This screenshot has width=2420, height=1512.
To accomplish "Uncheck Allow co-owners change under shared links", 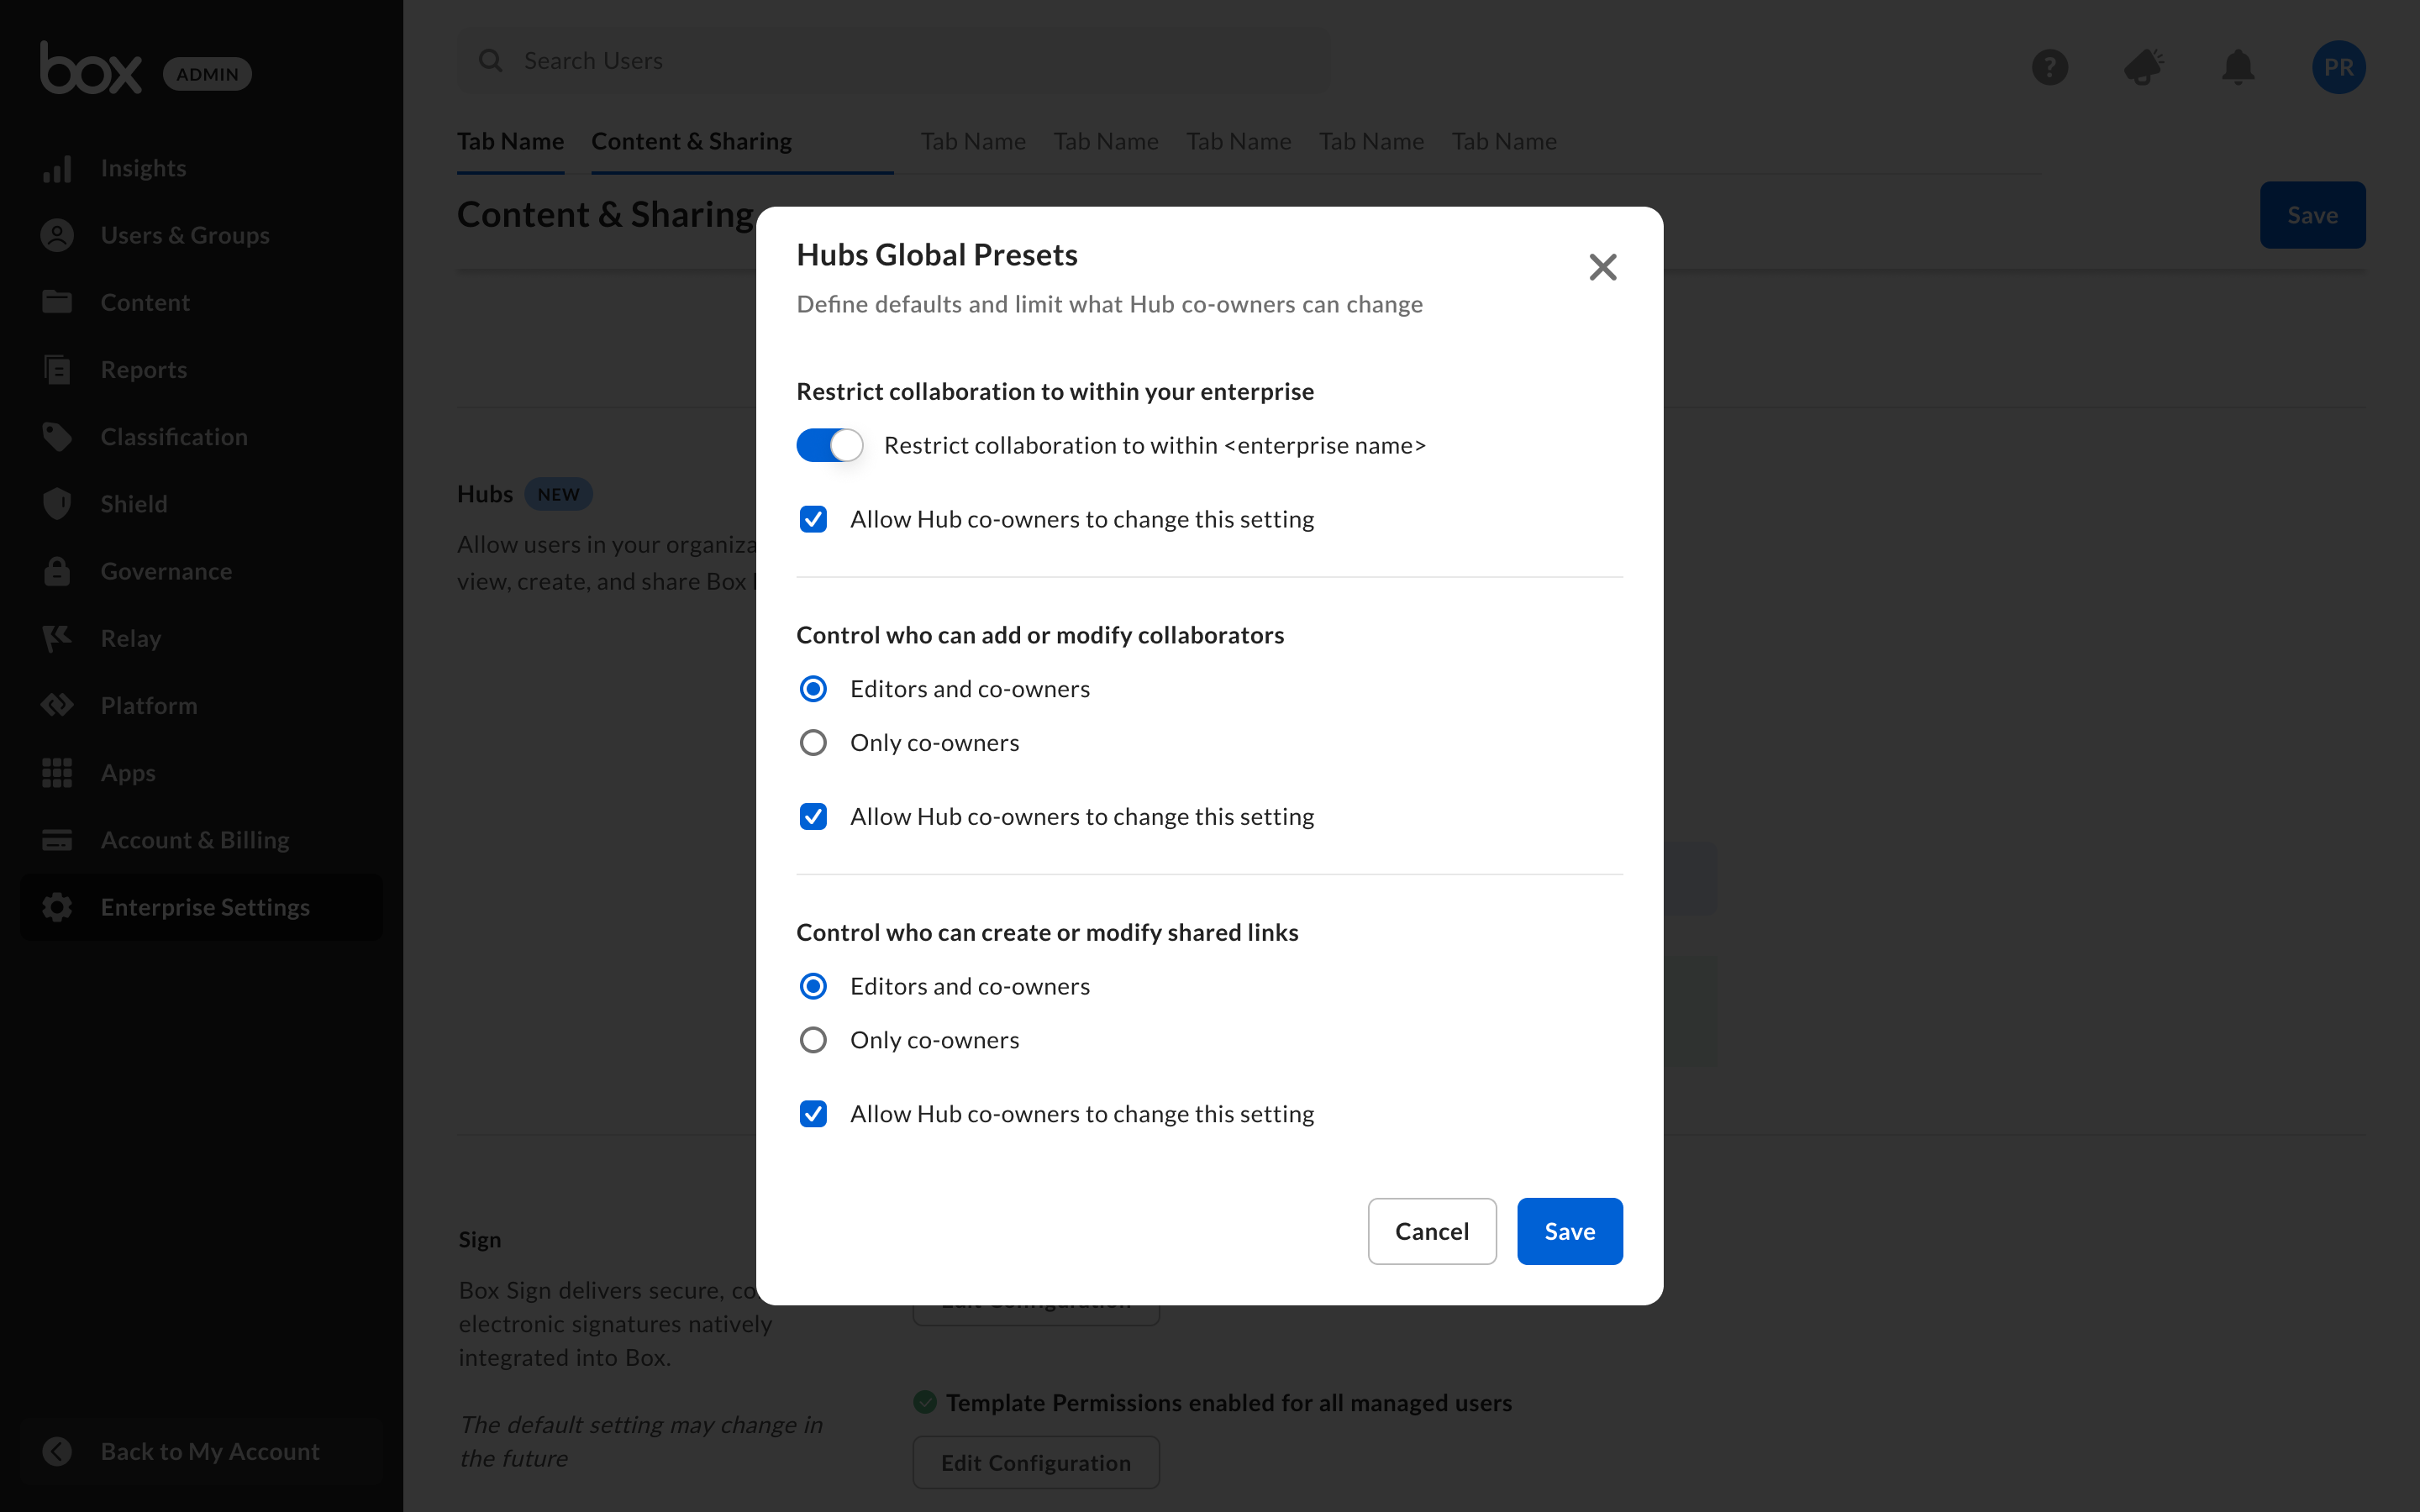I will pos(813,1114).
